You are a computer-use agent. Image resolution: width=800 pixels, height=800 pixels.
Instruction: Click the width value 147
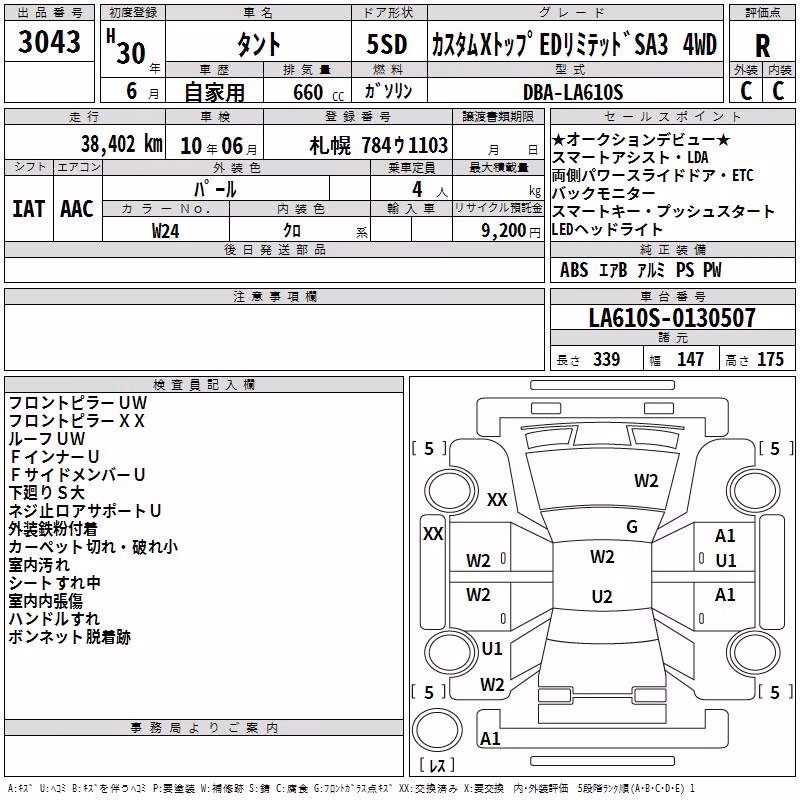tap(690, 360)
